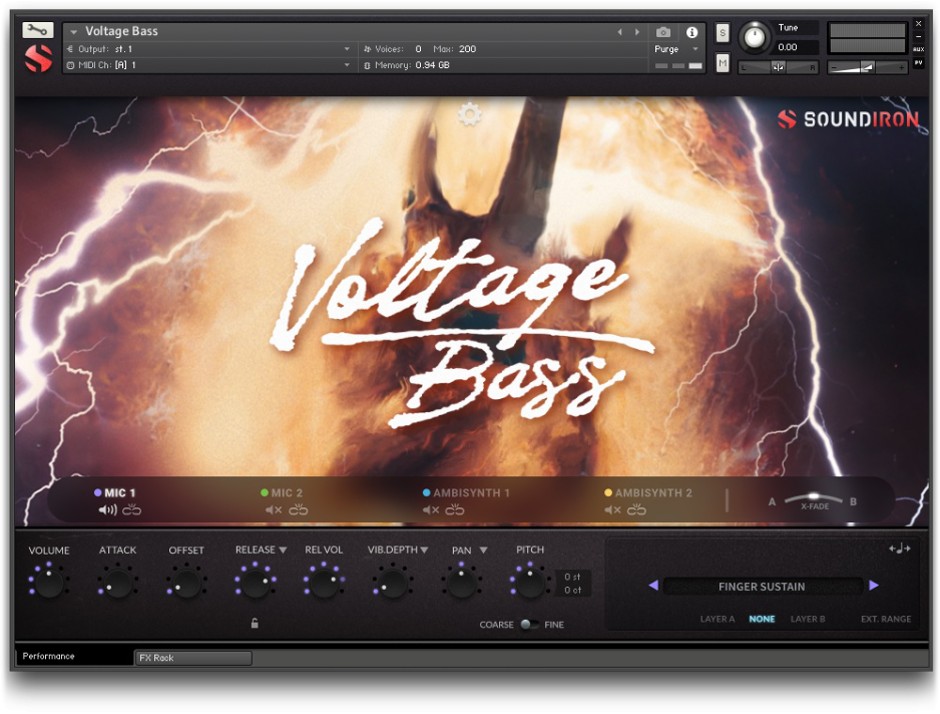Expand instrument name dropdown arrow beside Voltage Bass
The image size is (940, 714).
pos(74,32)
